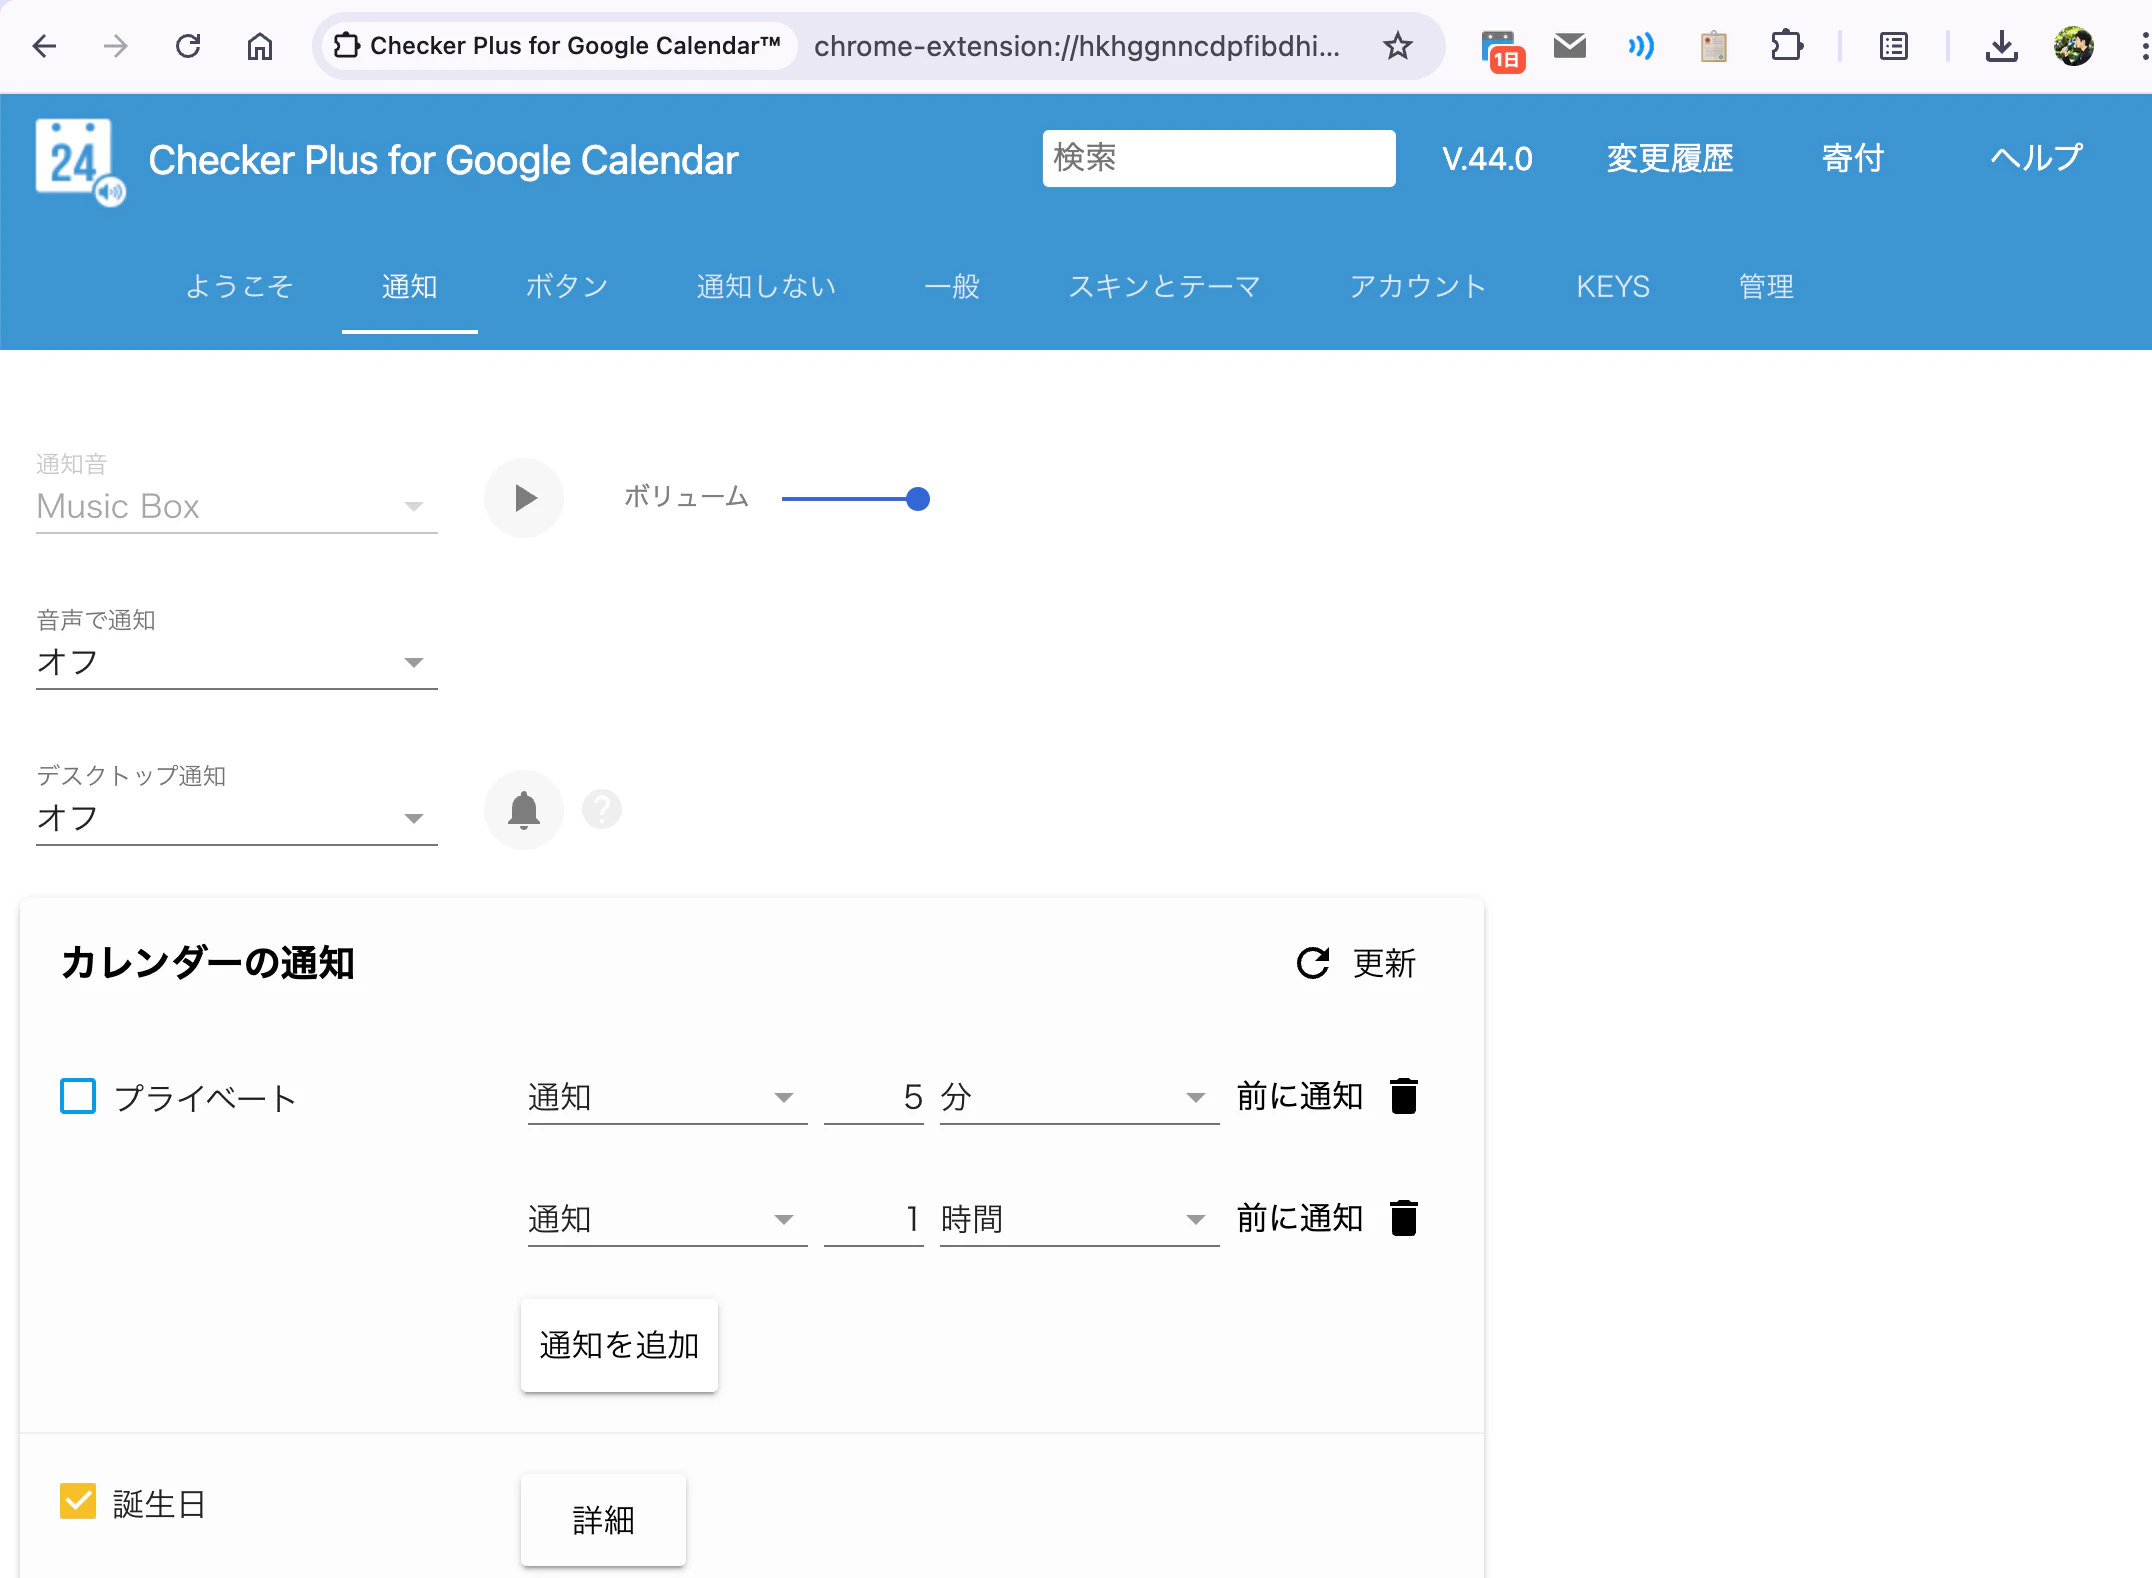The width and height of the screenshot is (2152, 1578).
Task: Go to the 管理 tab
Action: (x=1766, y=287)
